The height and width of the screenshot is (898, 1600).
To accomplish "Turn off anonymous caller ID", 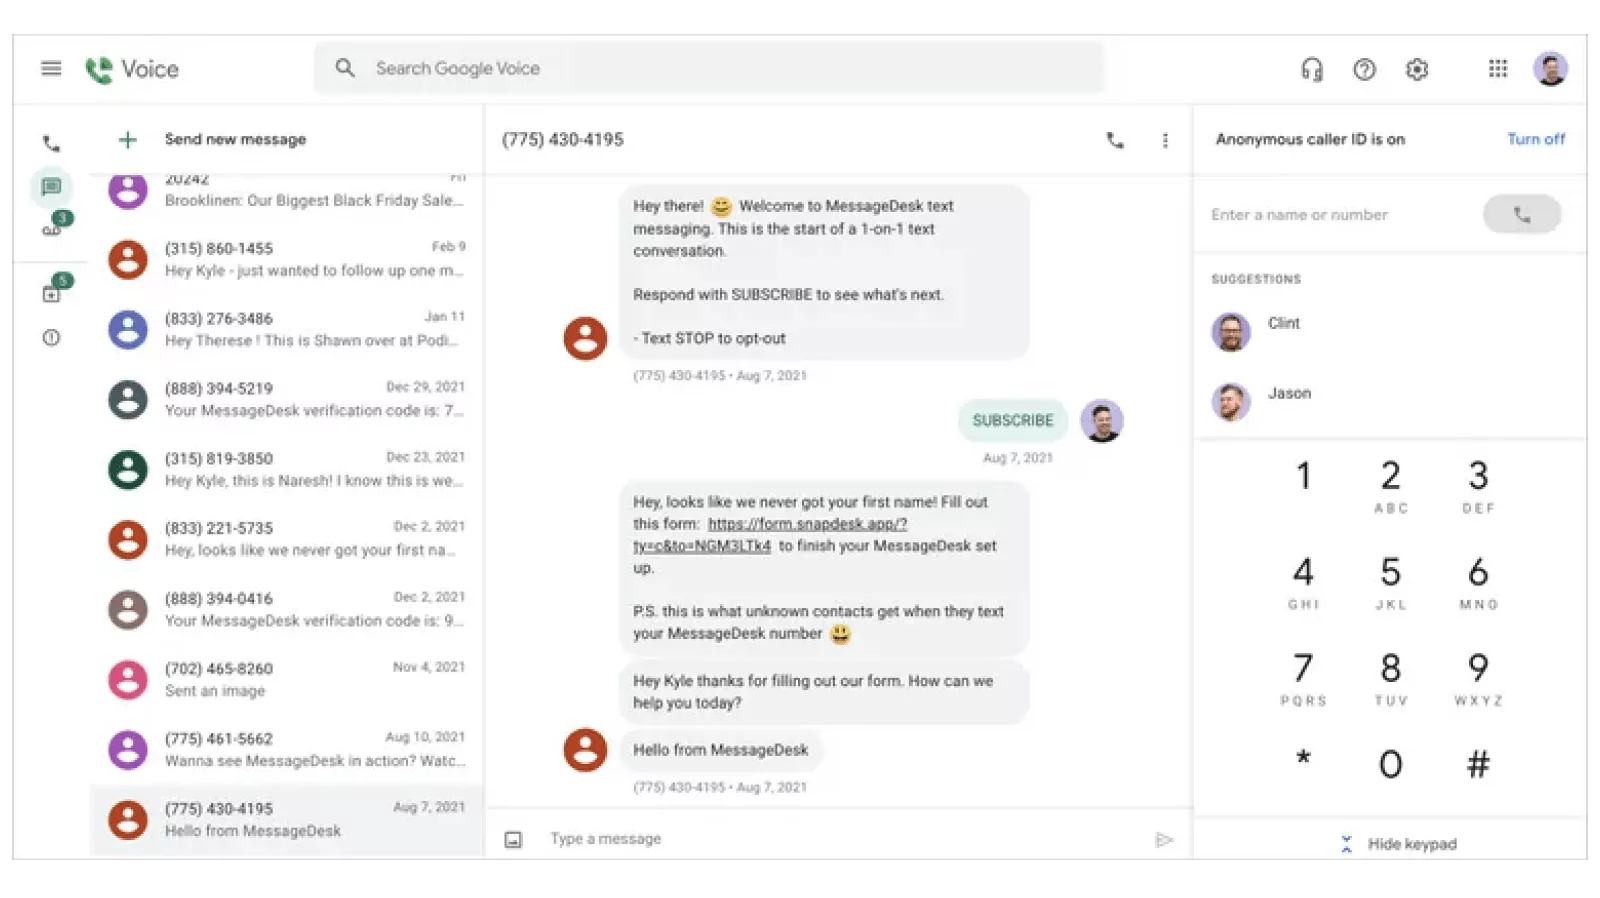I will (x=1535, y=139).
